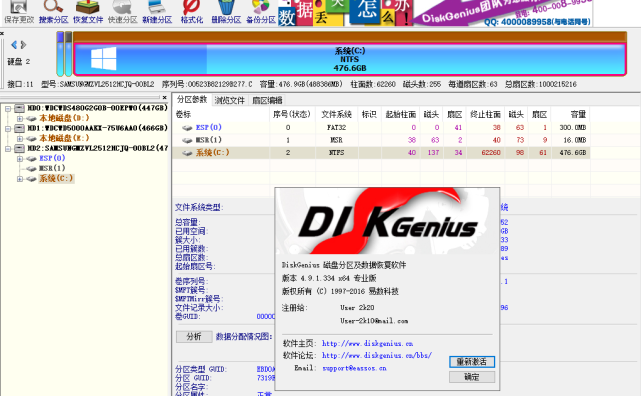This screenshot has height=396, width=641.
Task: Click the HD2 Samsung disk icon in tree
Action: click(x=20, y=148)
